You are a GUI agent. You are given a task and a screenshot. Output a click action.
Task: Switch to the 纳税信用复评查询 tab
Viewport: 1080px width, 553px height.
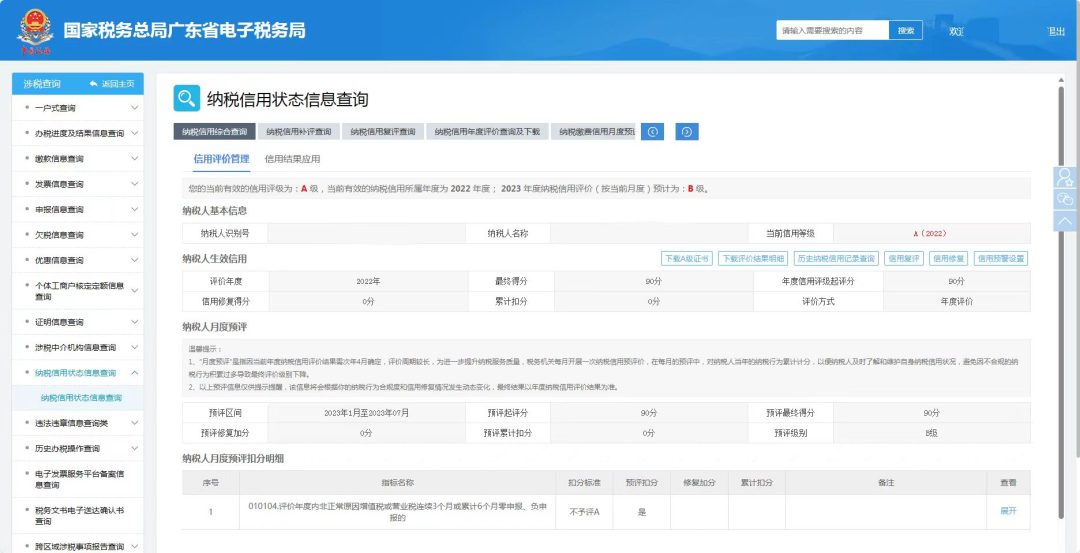pos(382,132)
